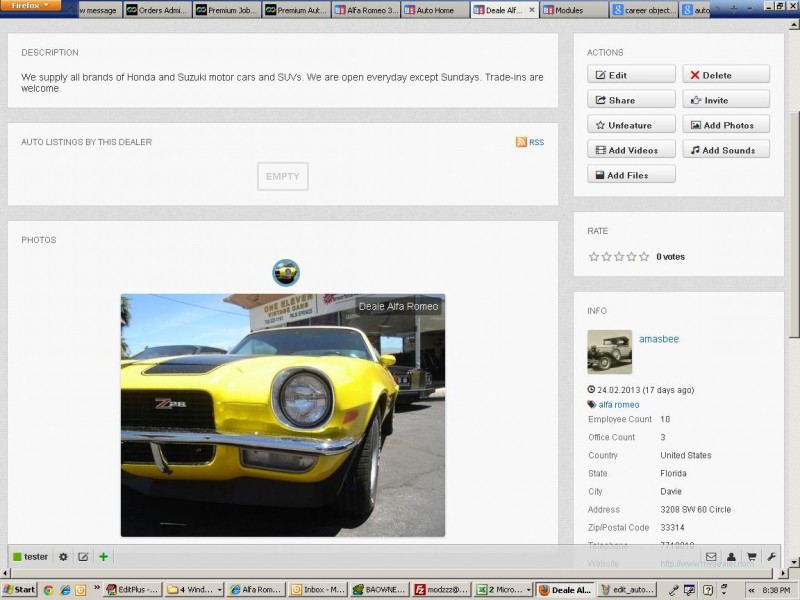The width and height of the screenshot is (800, 600).
Task: Open the 2 Microsoft Excel taskbar group
Action: click(x=503, y=590)
